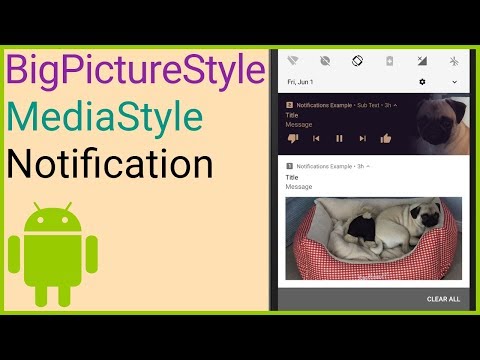
Task: Tap Notifications Example header of picture notification
Action: point(324,166)
